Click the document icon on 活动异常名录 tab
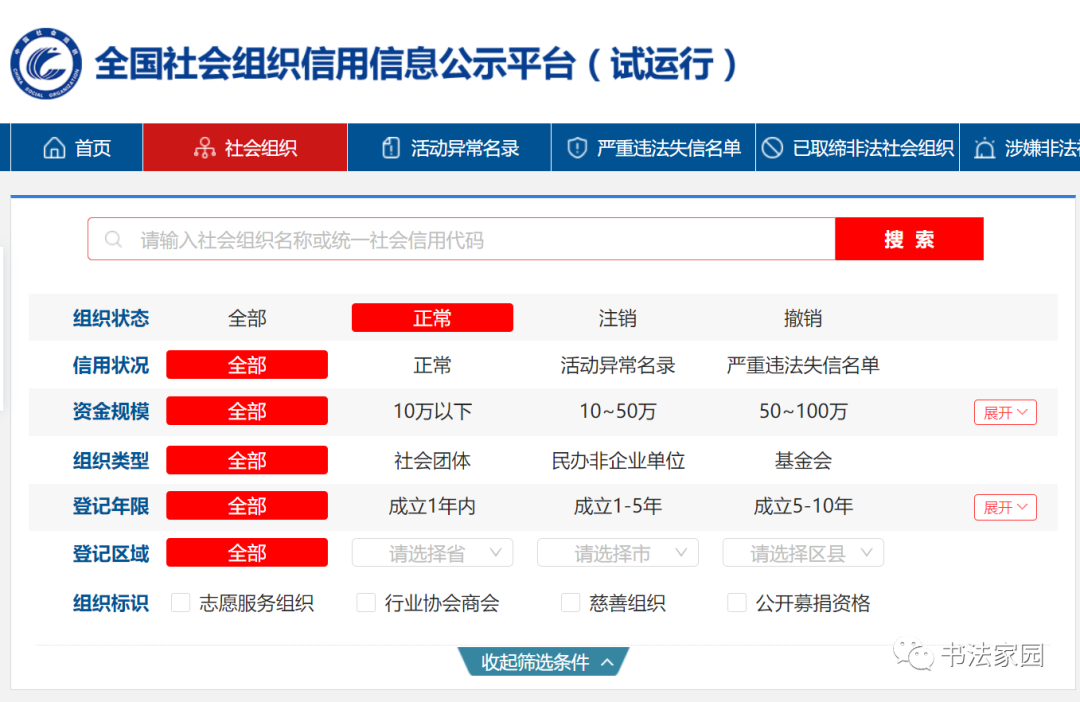 coord(390,147)
